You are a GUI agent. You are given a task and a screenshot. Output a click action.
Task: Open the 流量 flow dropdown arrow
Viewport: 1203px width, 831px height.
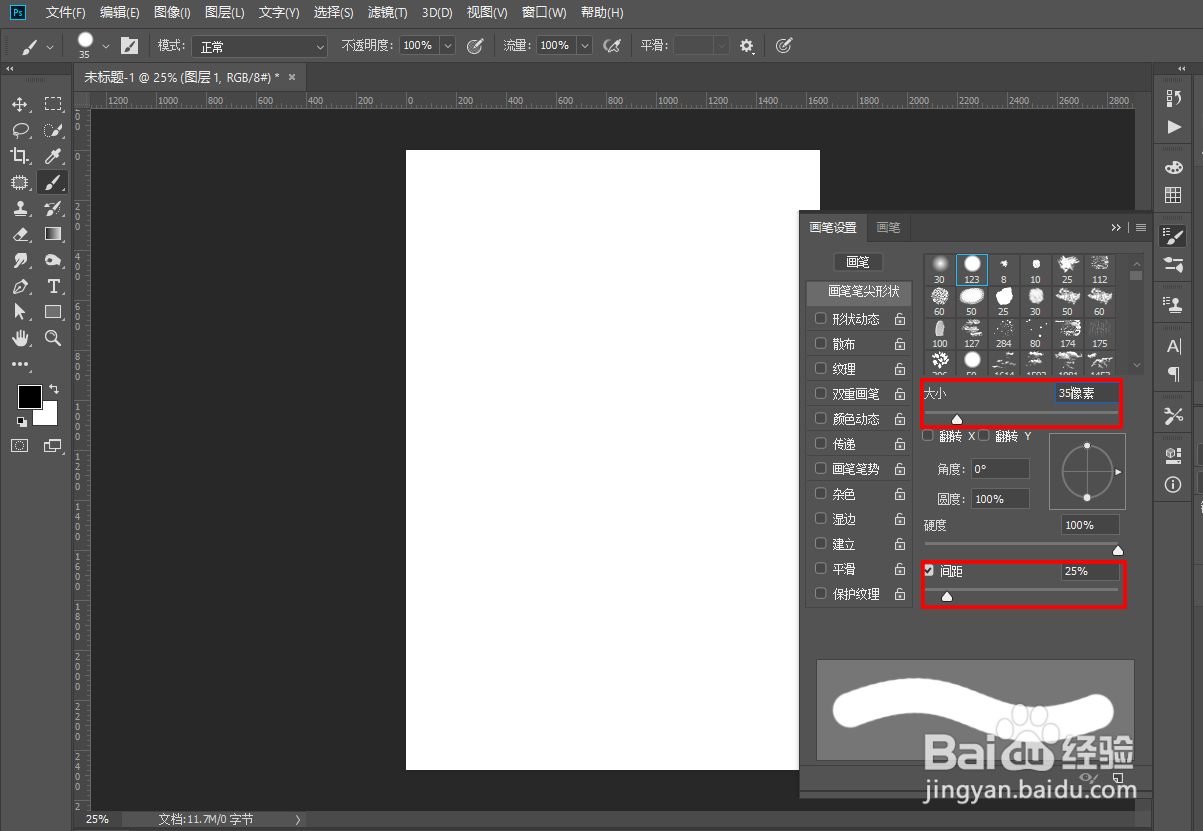click(x=584, y=46)
